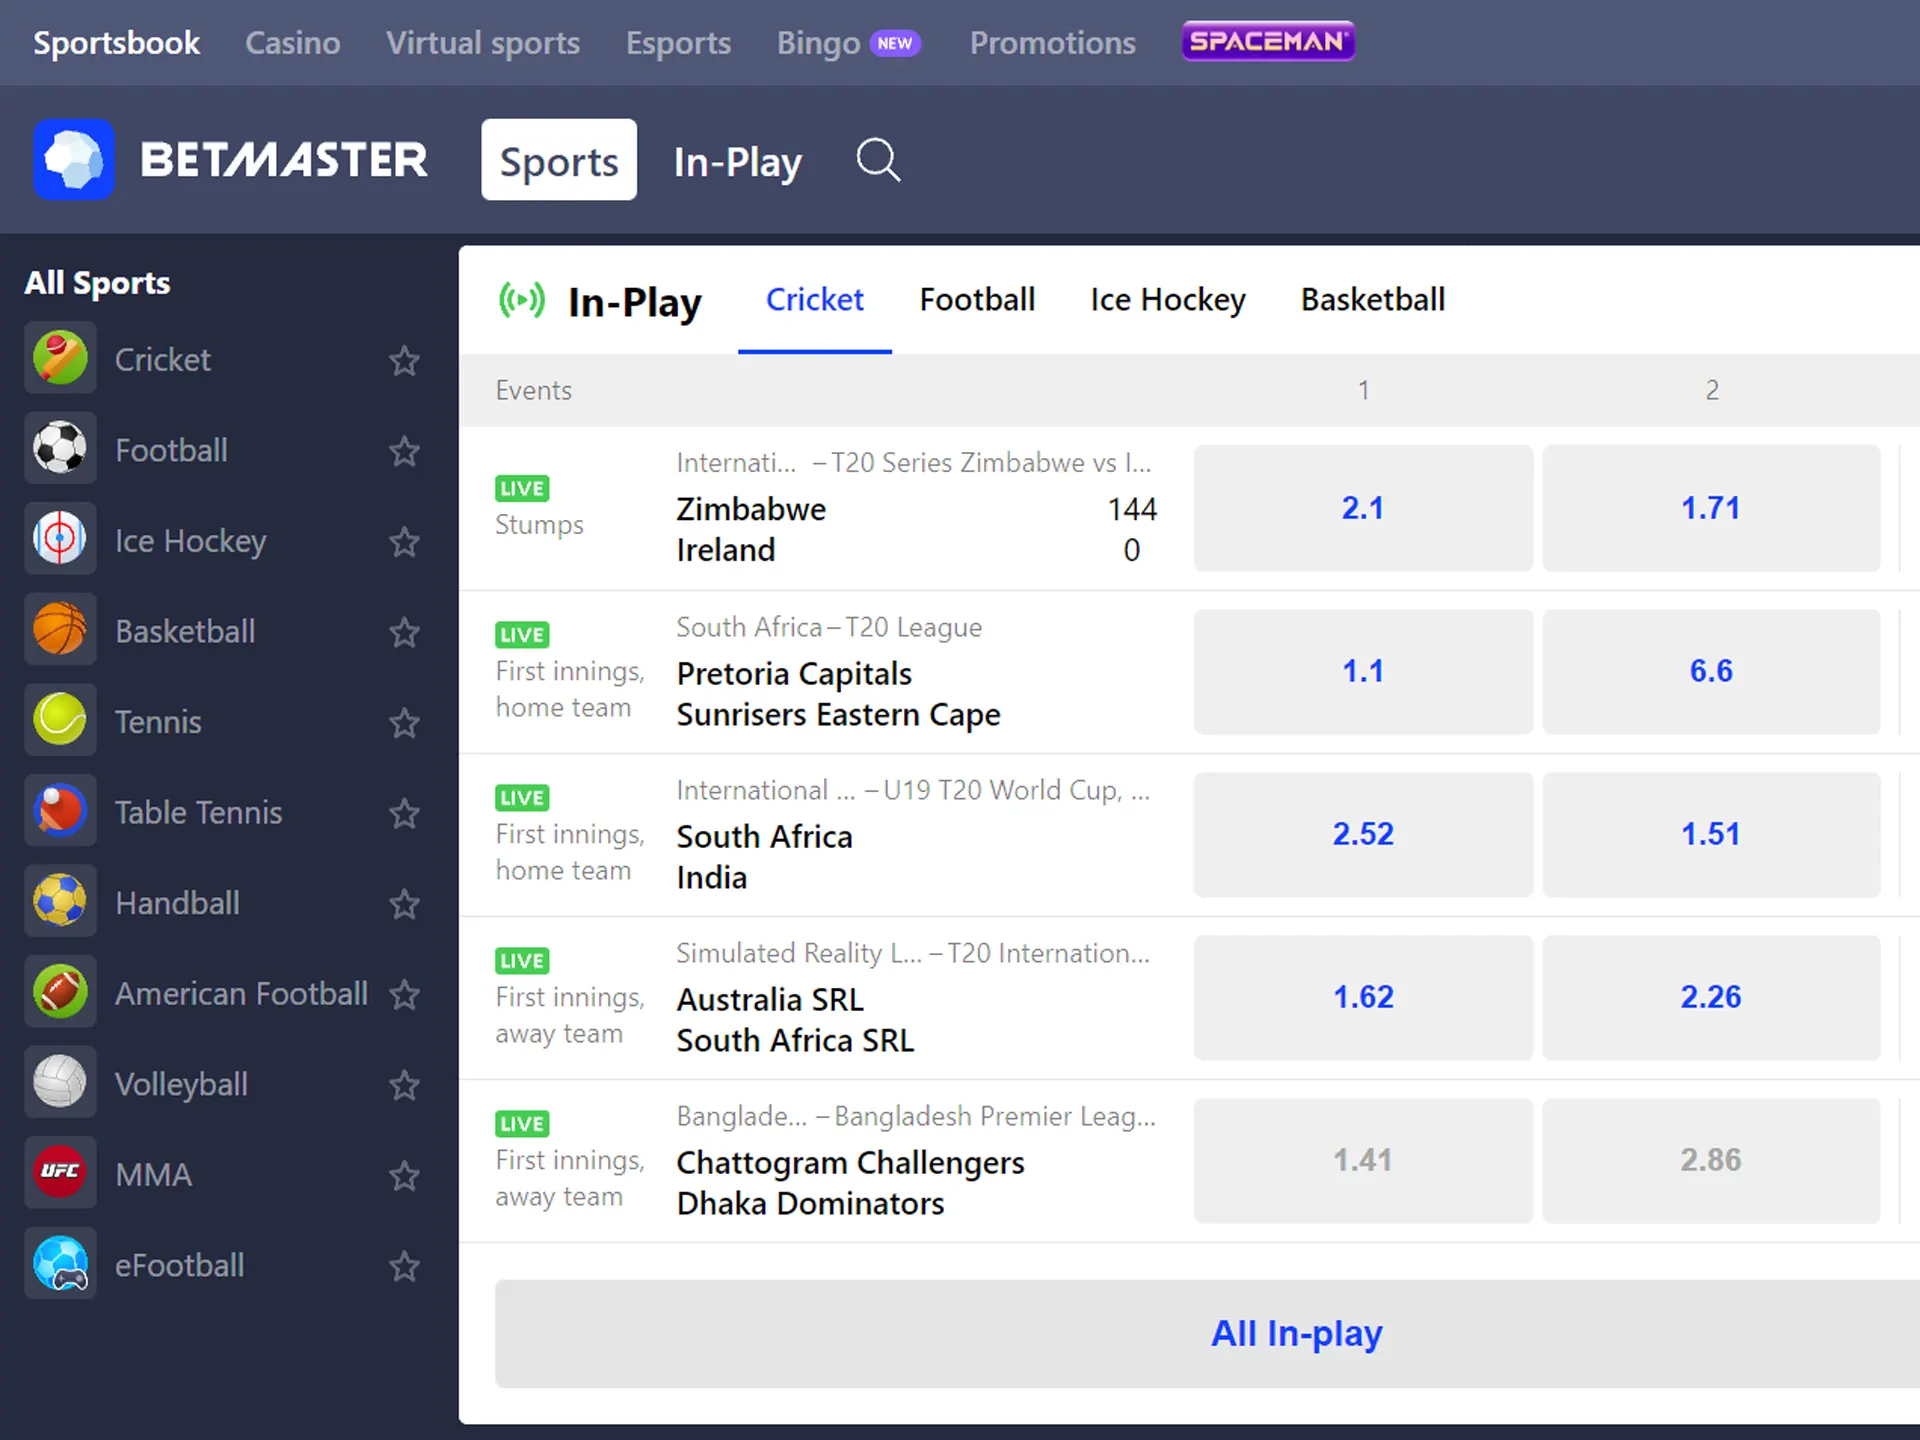Bet on Australia SRL at 1.62
1920x1440 pixels.
tap(1363, 997)
